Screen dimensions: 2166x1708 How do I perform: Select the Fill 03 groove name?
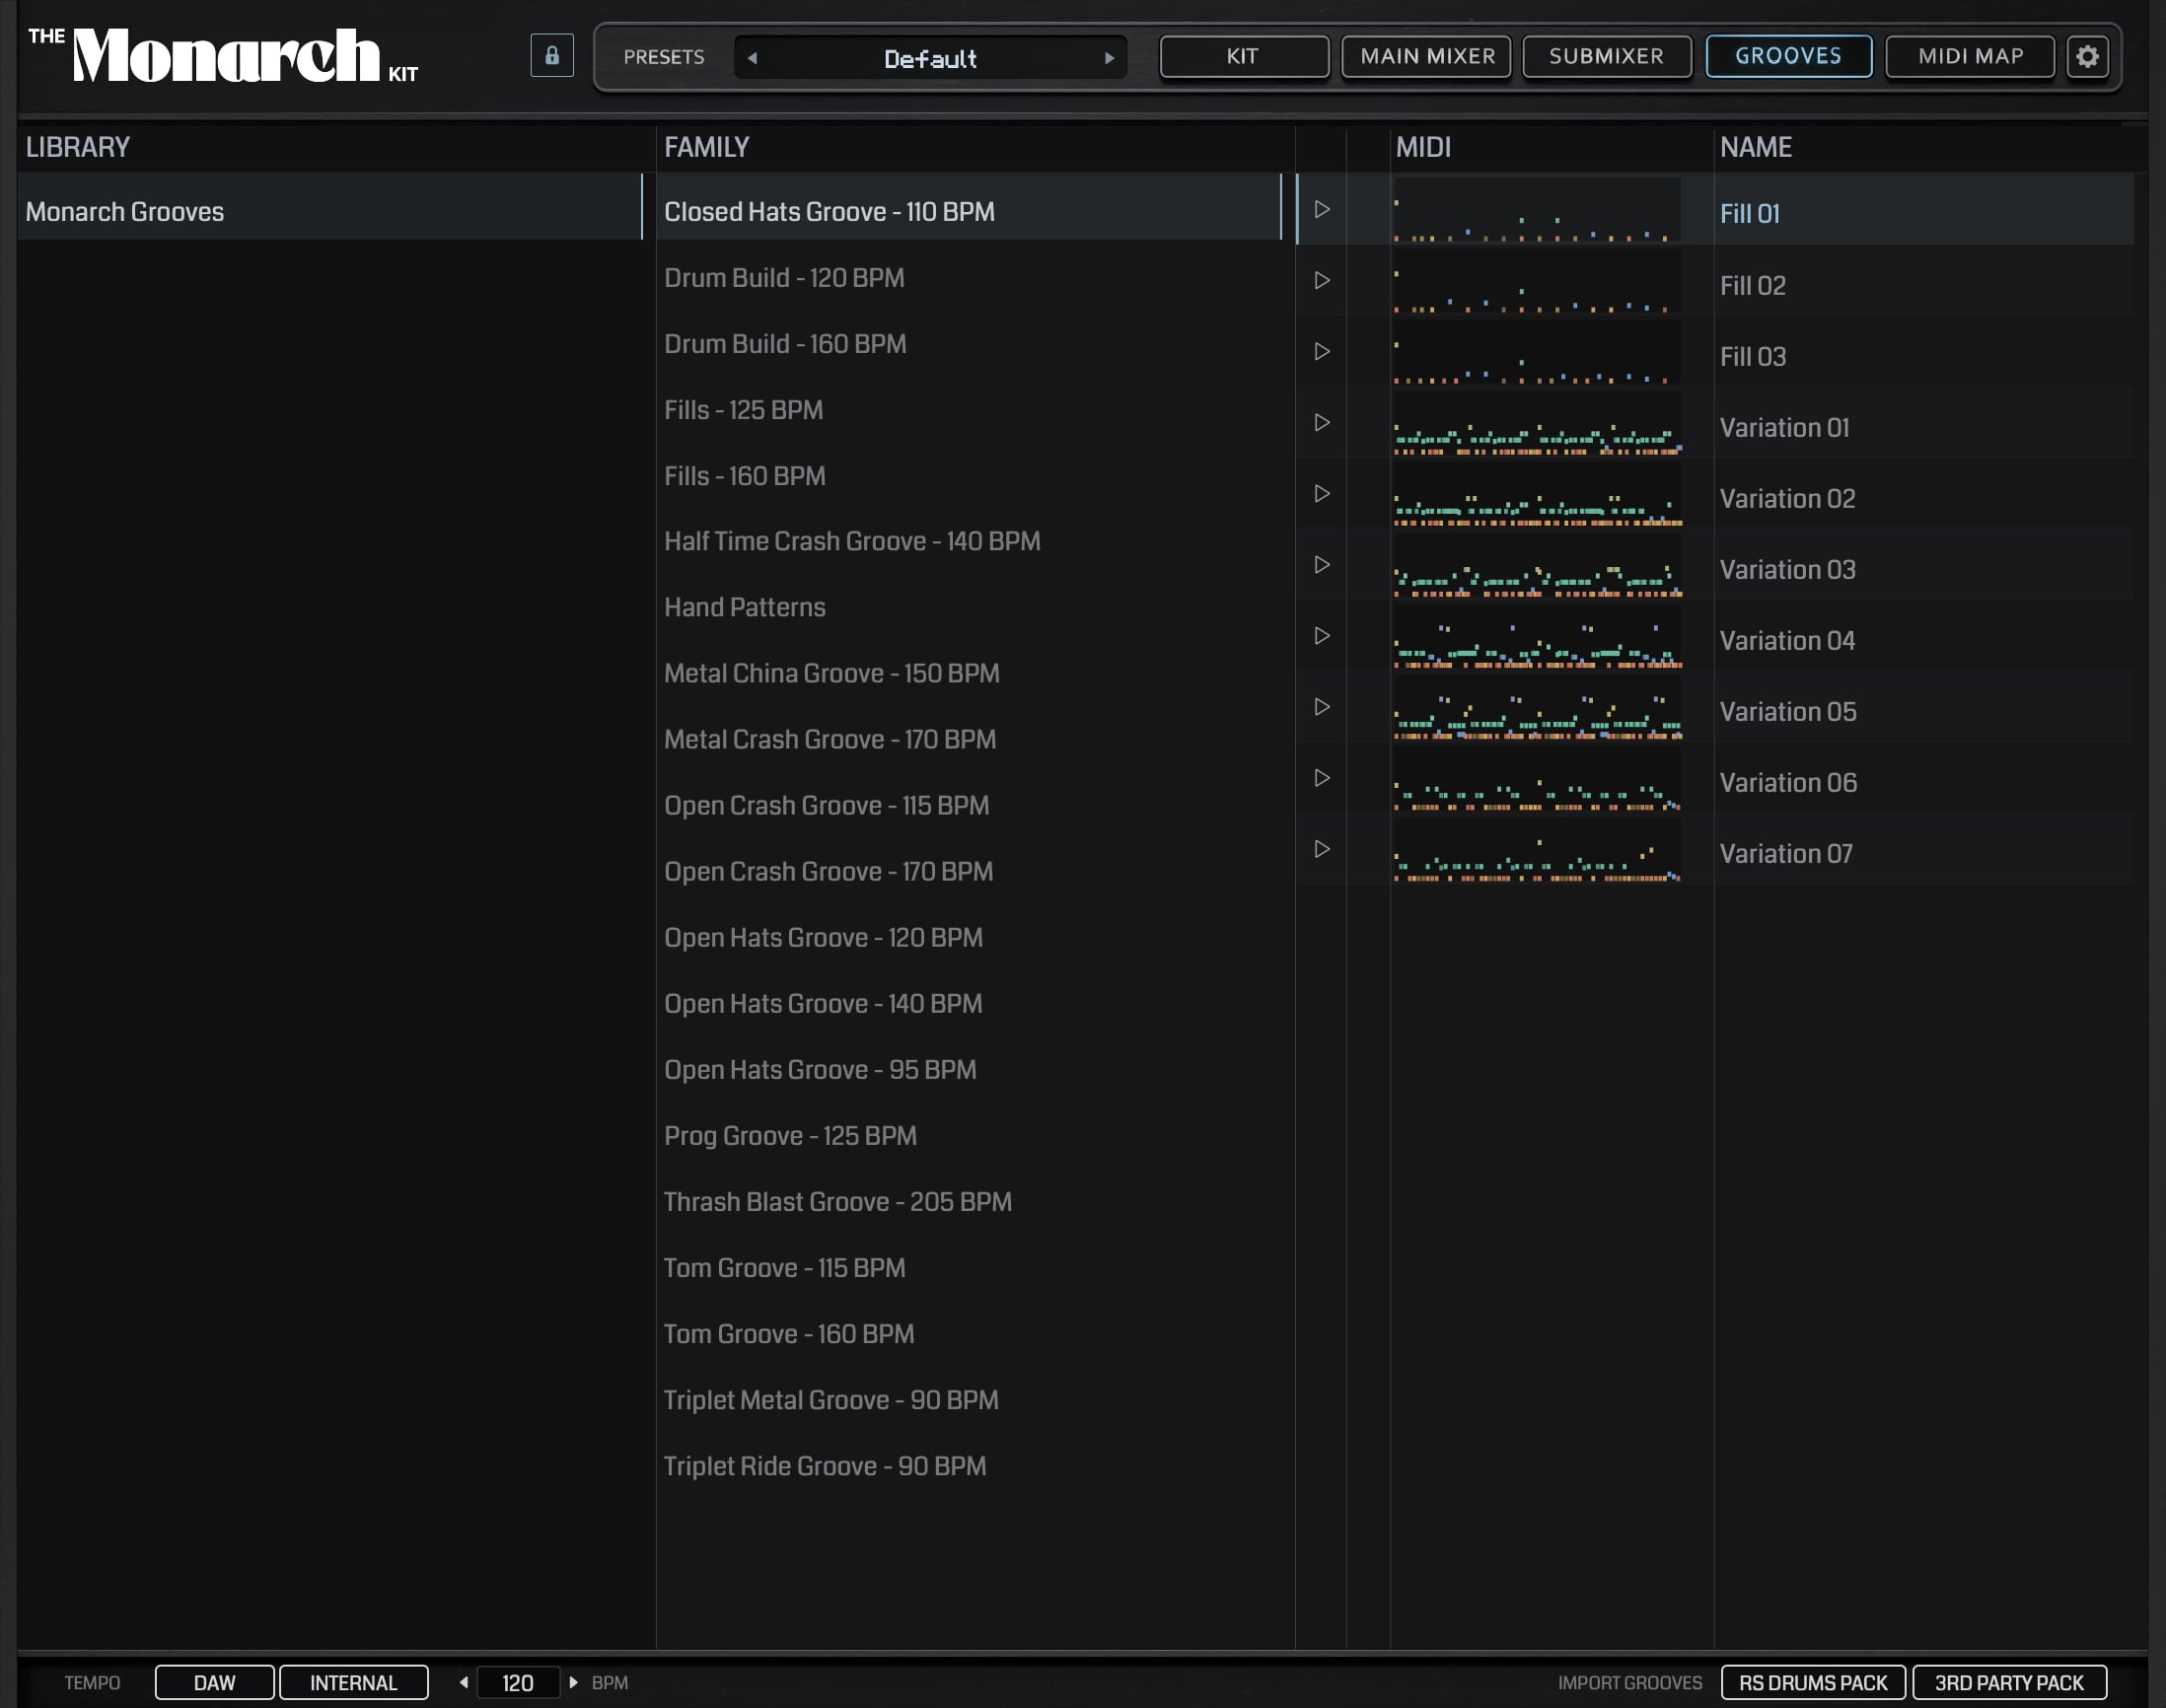1752,356
